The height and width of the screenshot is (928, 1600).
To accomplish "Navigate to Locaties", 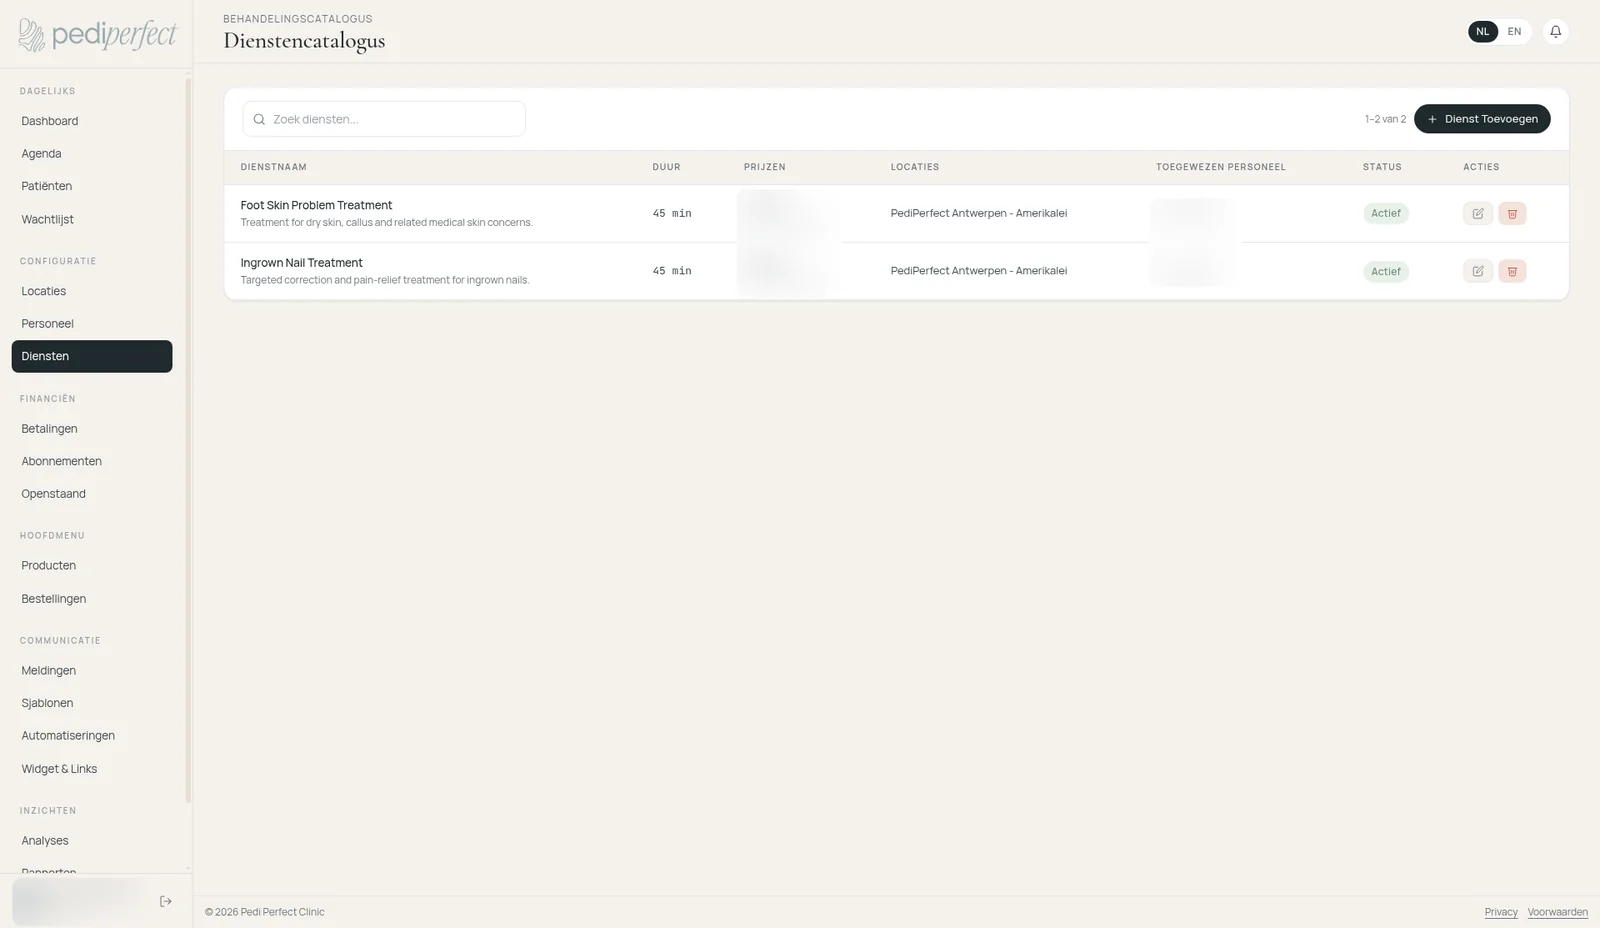I will [92, 291].
